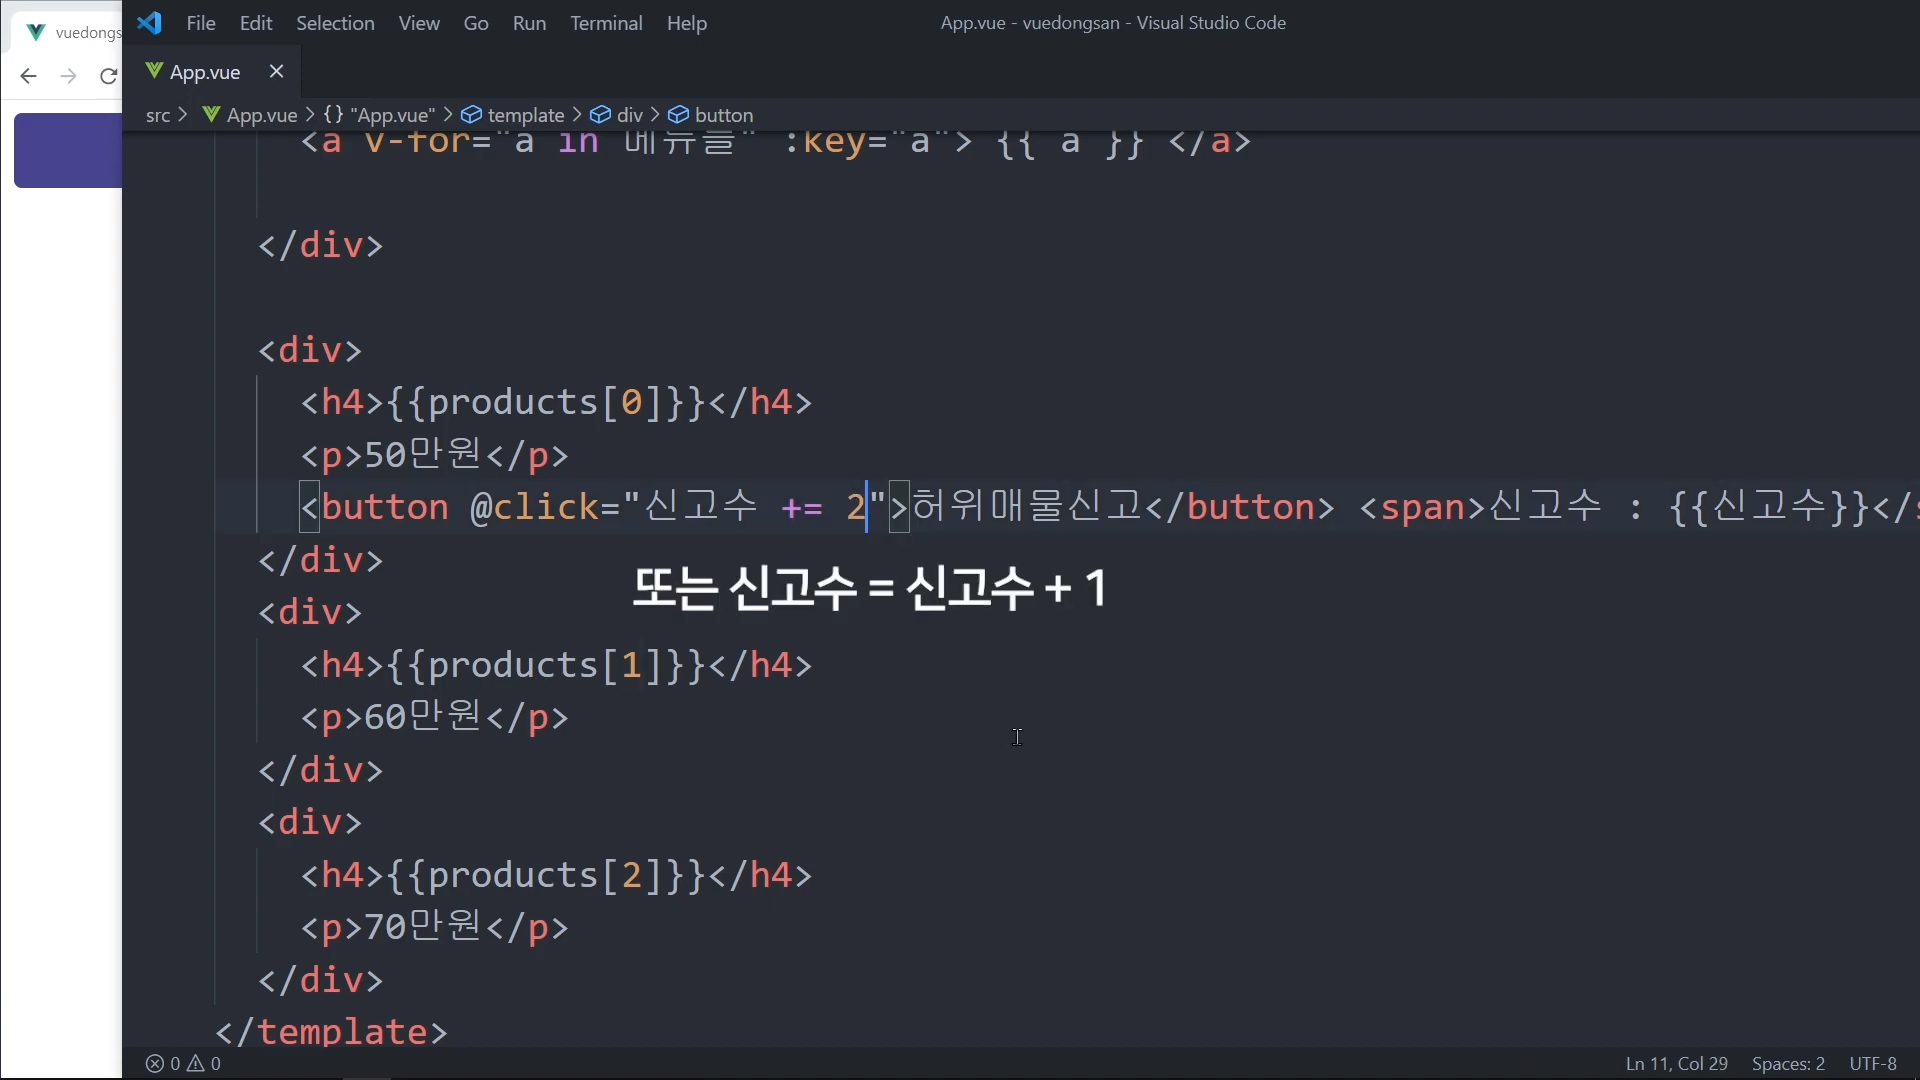Click the purple button in browser page
Viewport: 1920px width, 1080px height.
68,150
